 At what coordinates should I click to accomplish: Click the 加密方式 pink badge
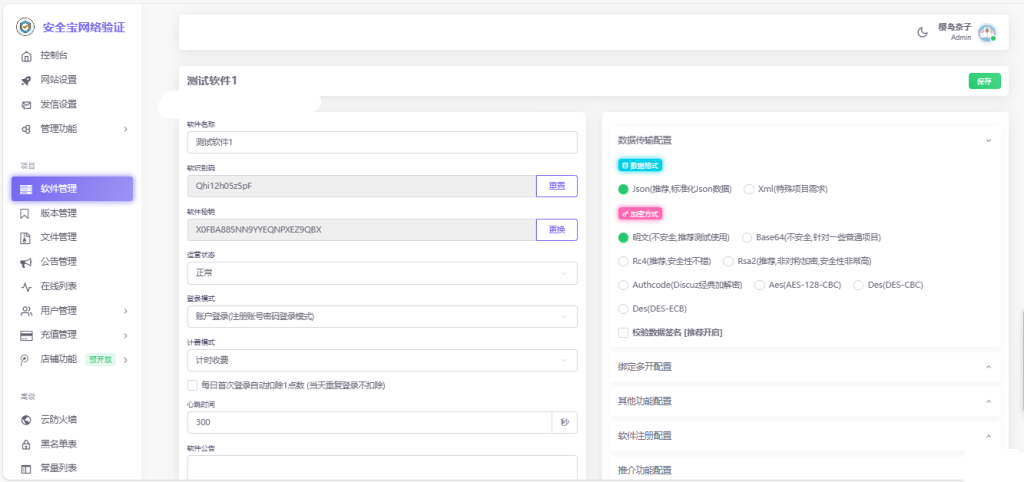pos(641,214)
